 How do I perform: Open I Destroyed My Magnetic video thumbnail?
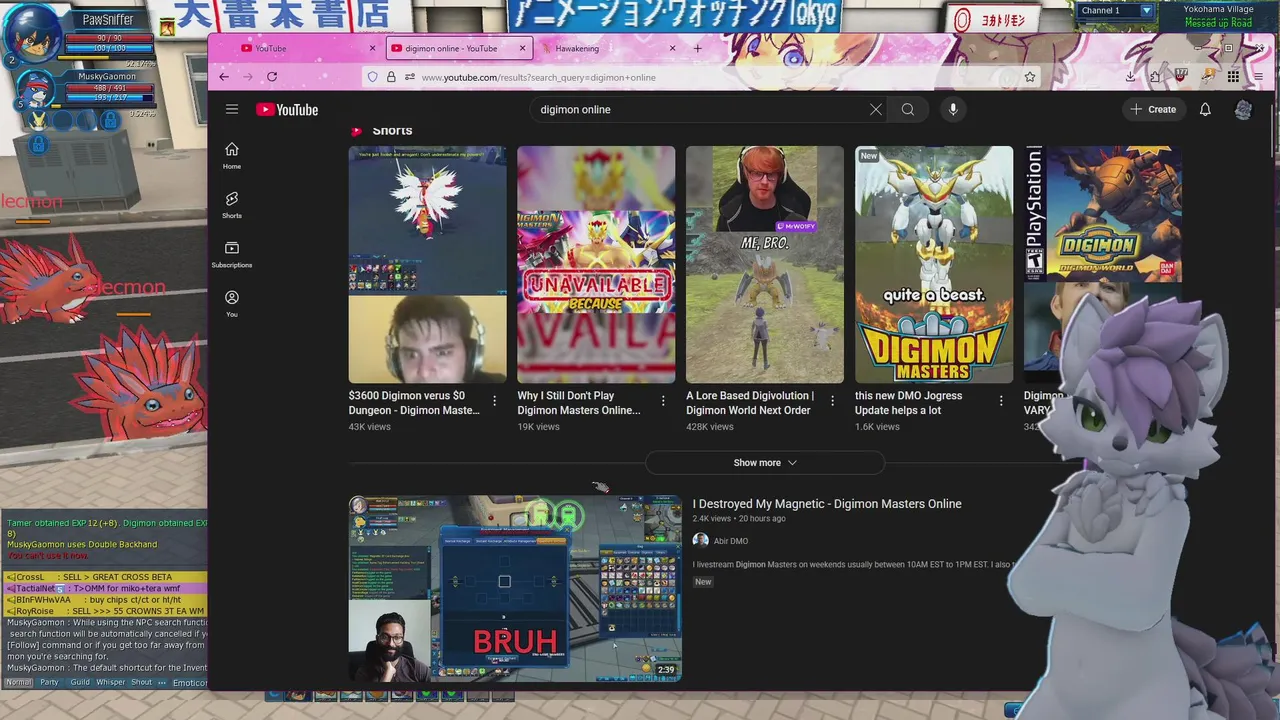[x=515, y=589]
